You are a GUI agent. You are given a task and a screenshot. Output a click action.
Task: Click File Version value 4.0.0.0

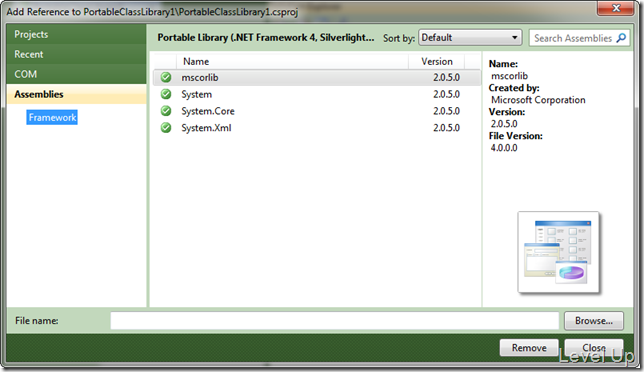504,148
